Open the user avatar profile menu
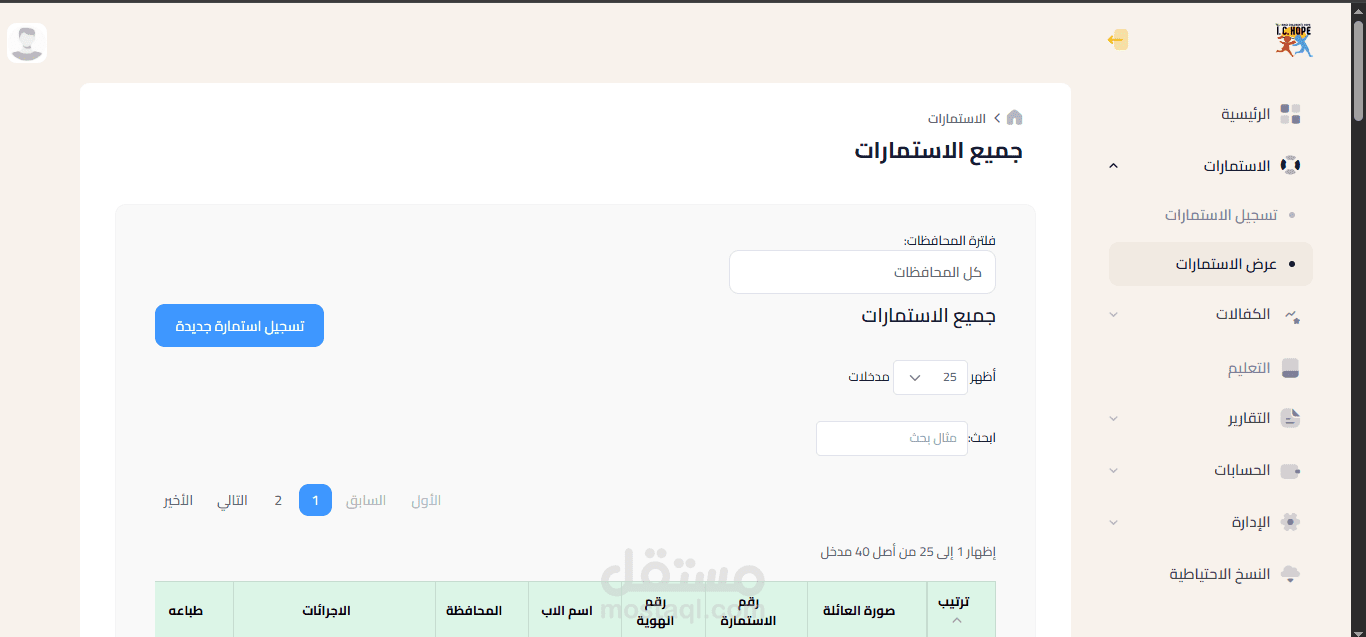 [x=27, y=43]
